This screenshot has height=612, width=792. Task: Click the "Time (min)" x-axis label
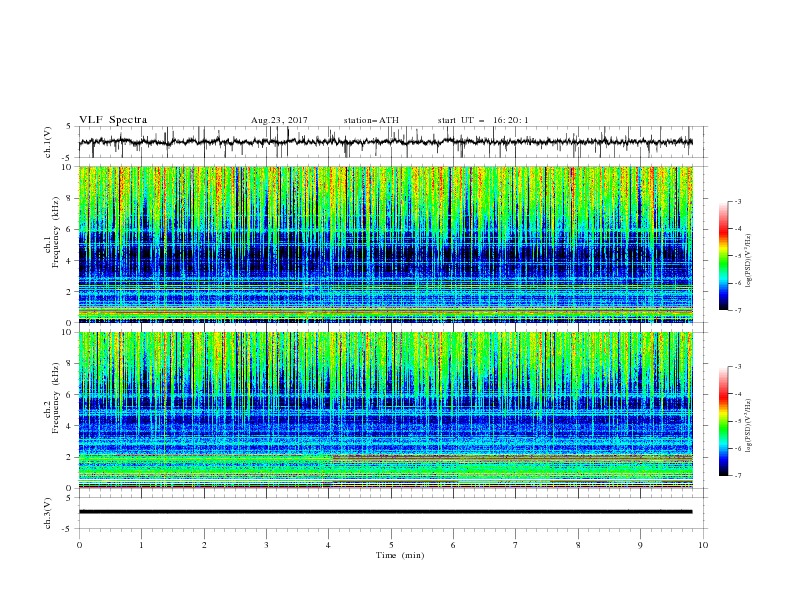click(x=400, y=555)
